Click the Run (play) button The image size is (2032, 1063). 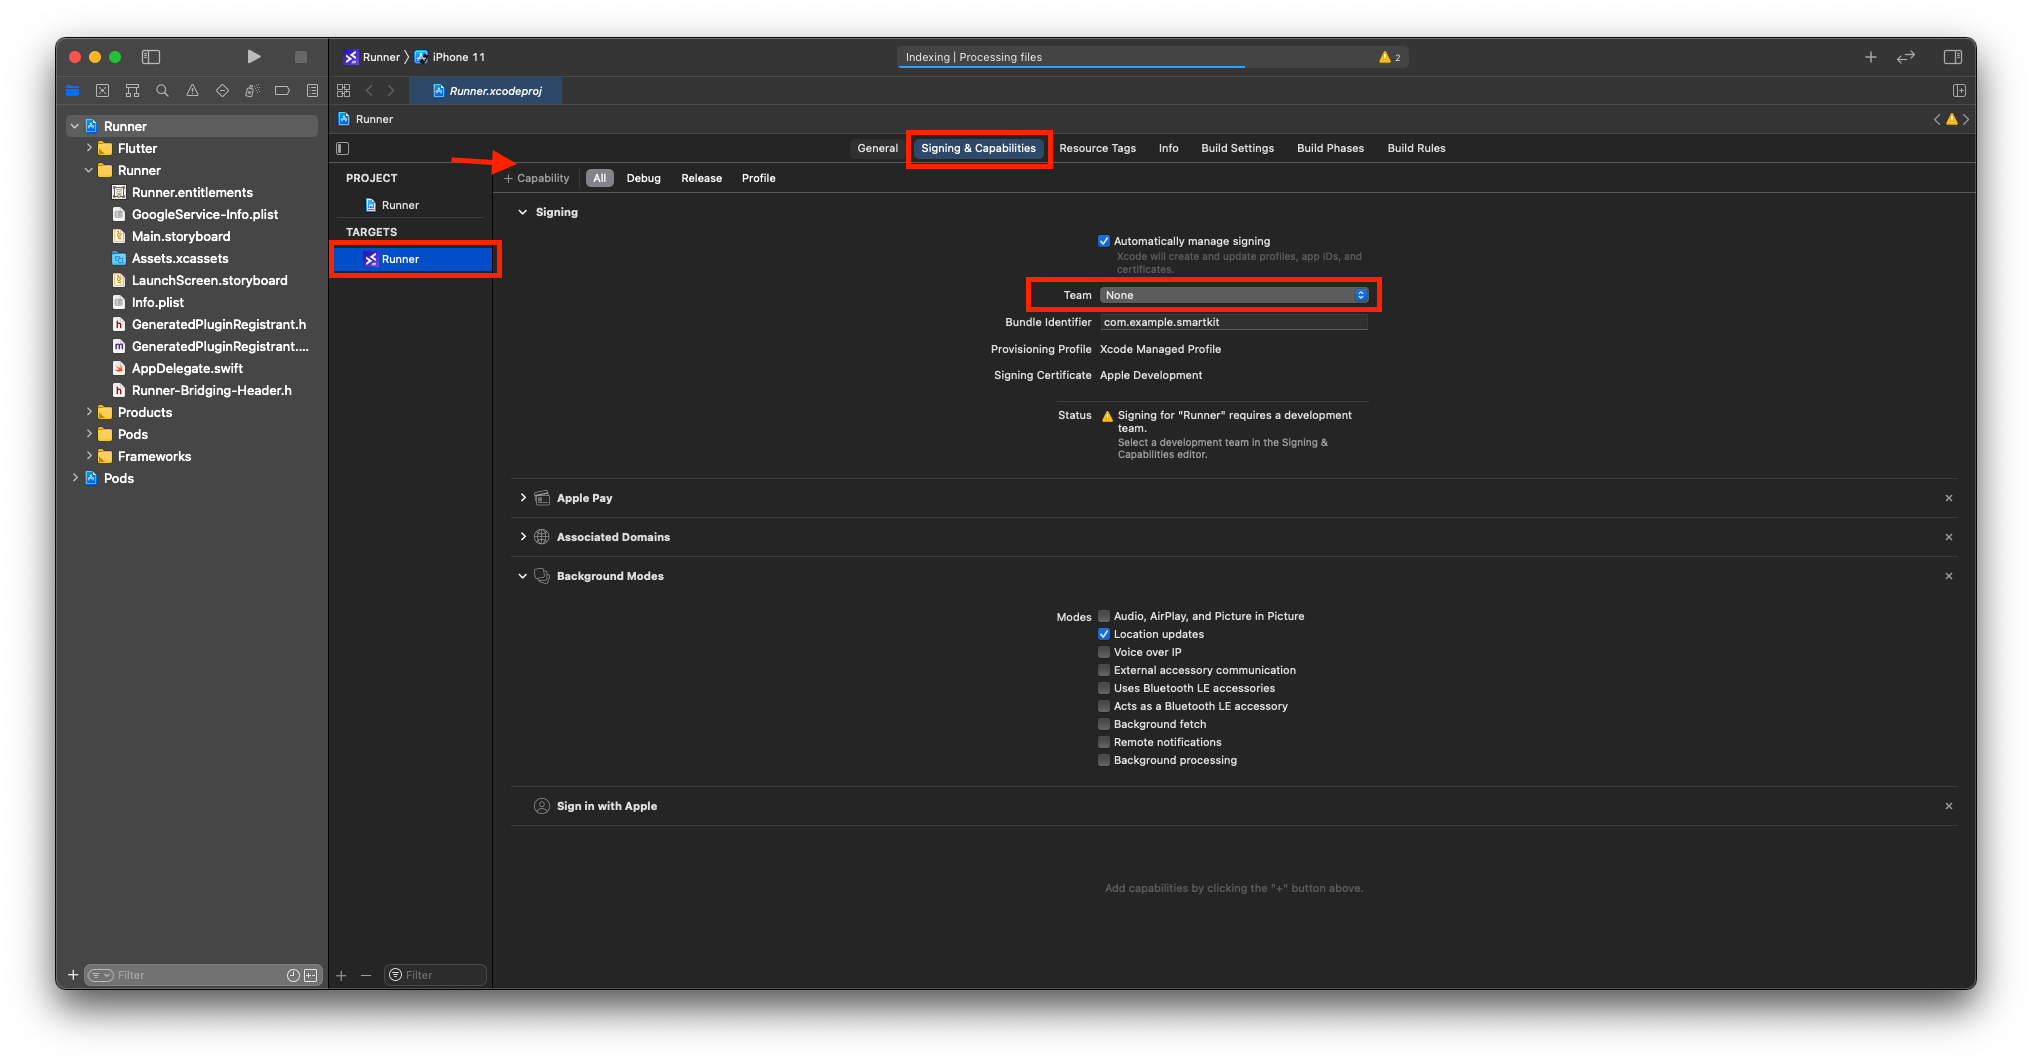coord(254,57)
